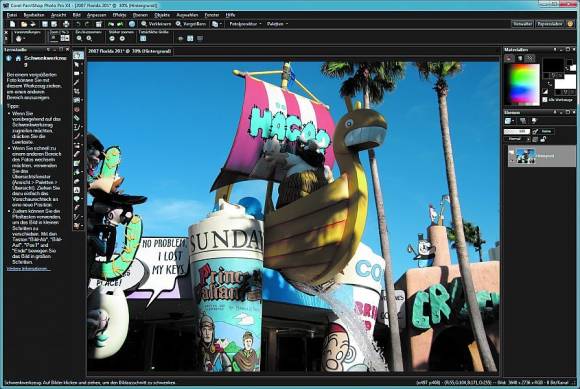580x389 pixels.
Task: Open the Paletten dropdown
Action: [277, 24]
